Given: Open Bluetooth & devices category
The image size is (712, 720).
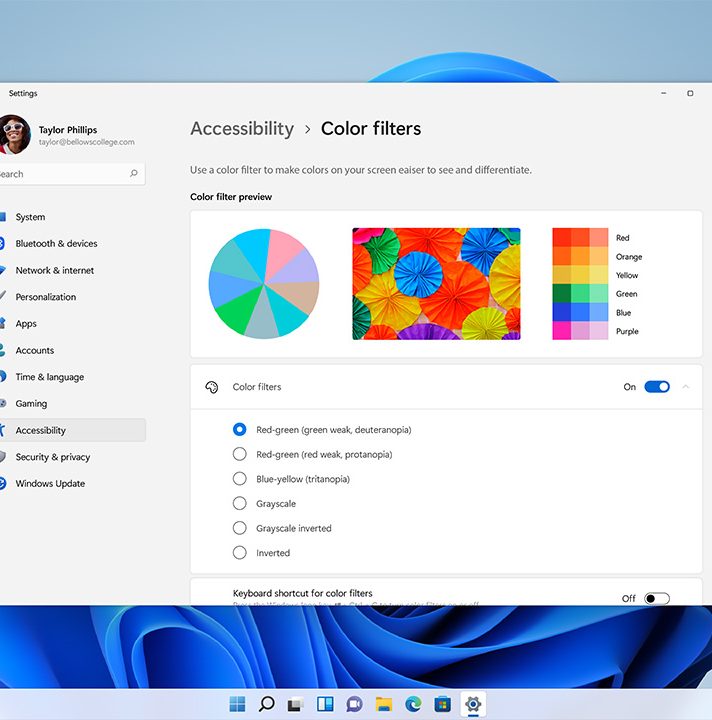Looking at the screenshot, I should (x=56, y=243).
